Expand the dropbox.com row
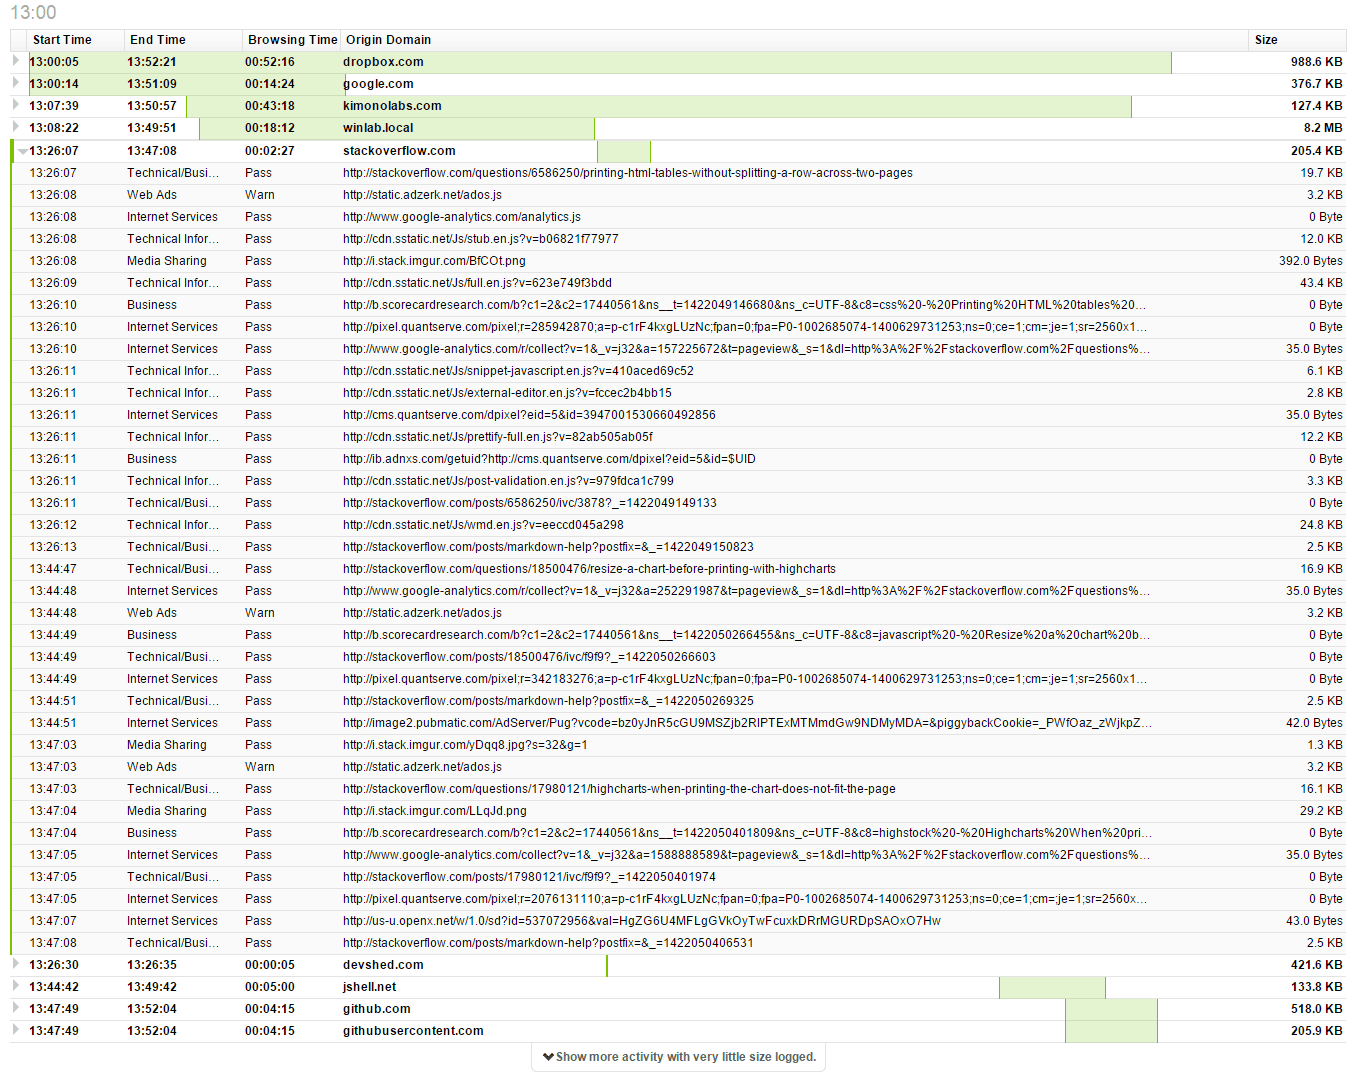The width and height of the screenshot is (1366, 1082). [16, 61]
